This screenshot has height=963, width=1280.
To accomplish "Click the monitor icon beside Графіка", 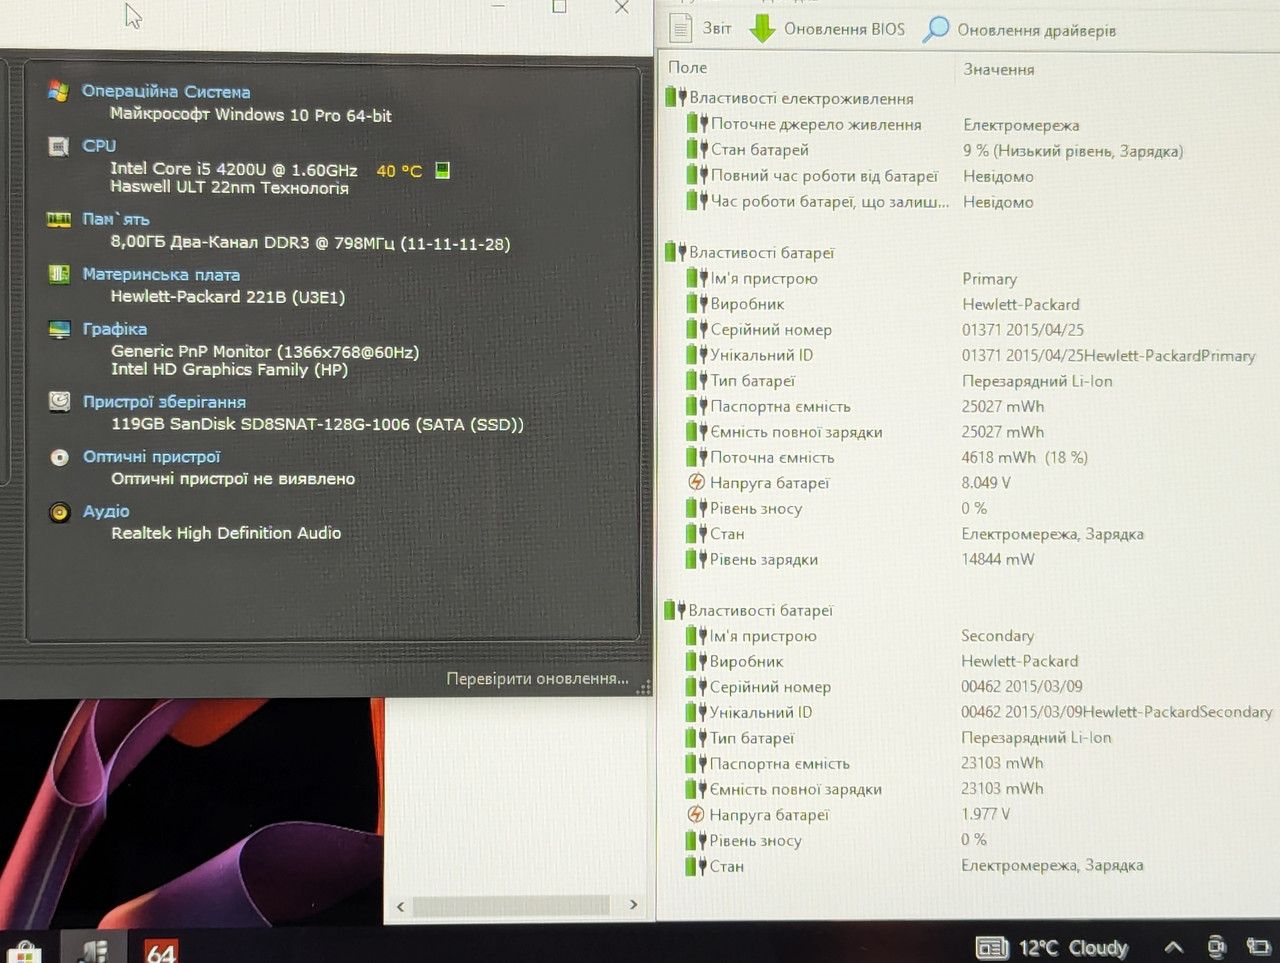I will point(59,329).
